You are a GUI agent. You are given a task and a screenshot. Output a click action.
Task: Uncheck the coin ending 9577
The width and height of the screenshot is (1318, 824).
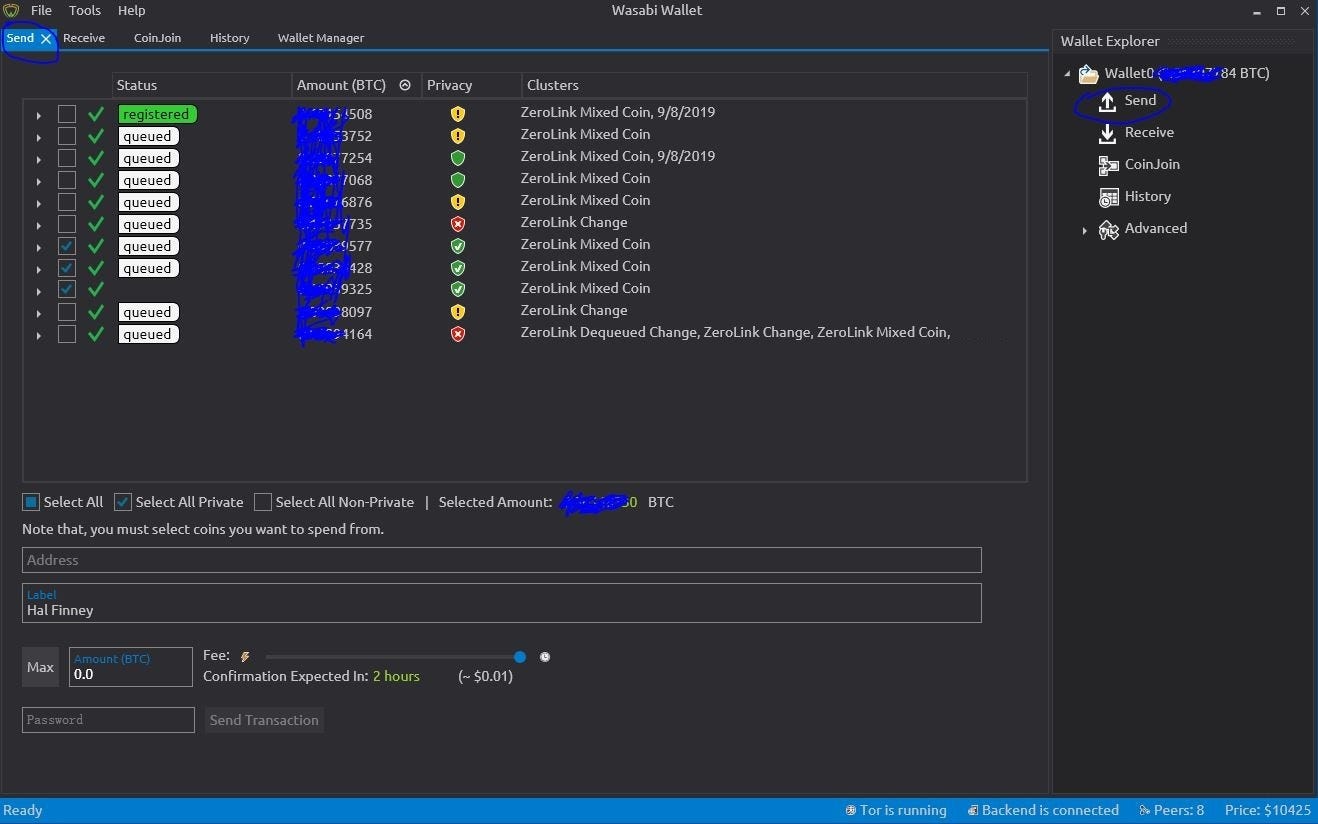click(67, 246)
